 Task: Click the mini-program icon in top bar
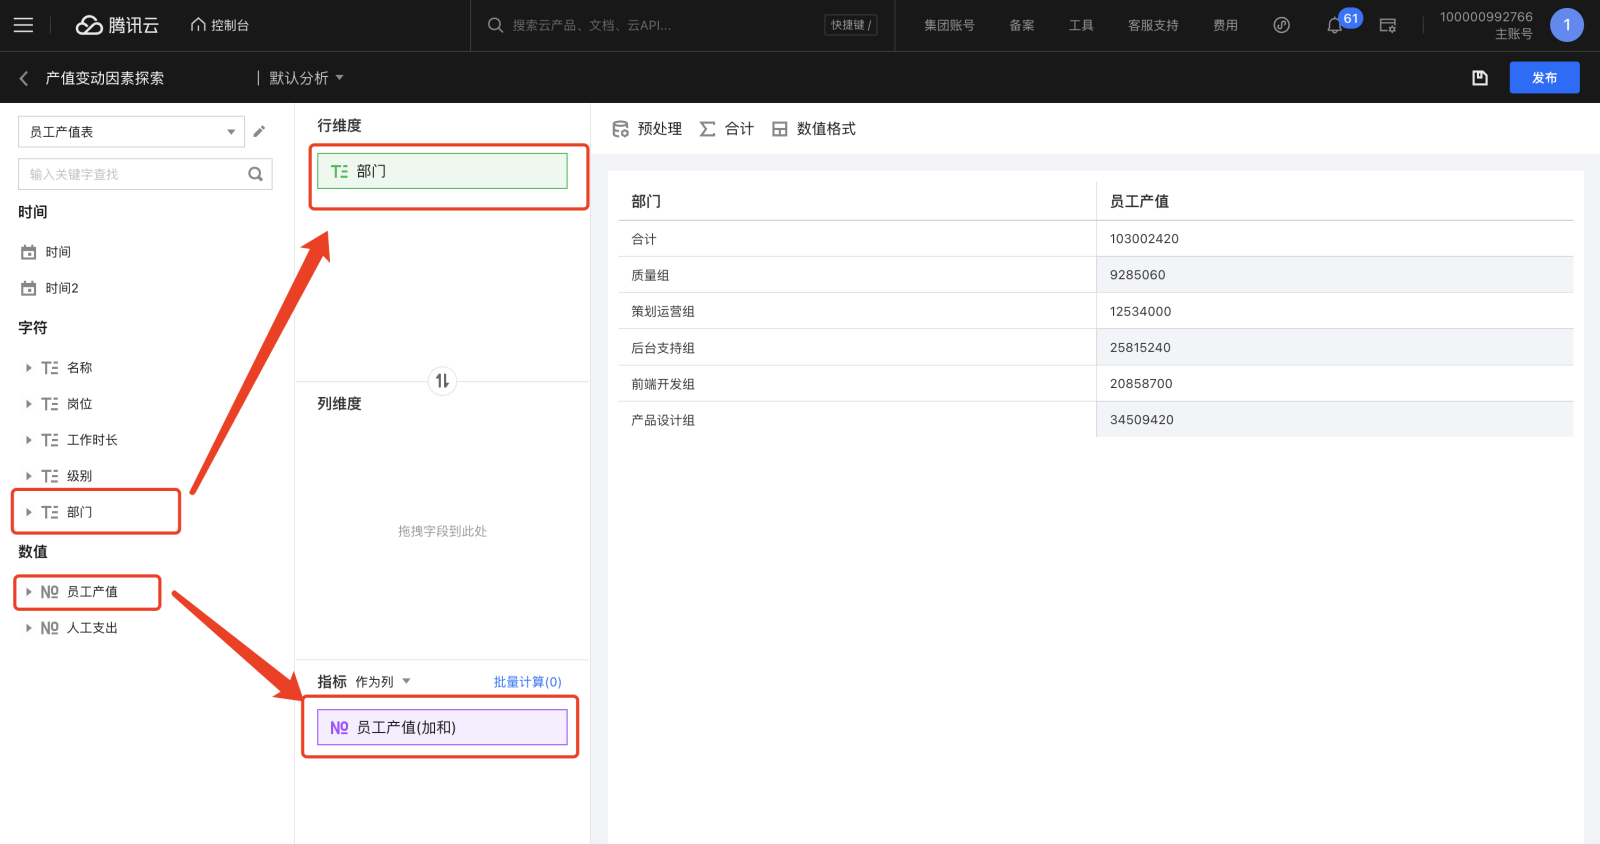(x=1282, y=25)
